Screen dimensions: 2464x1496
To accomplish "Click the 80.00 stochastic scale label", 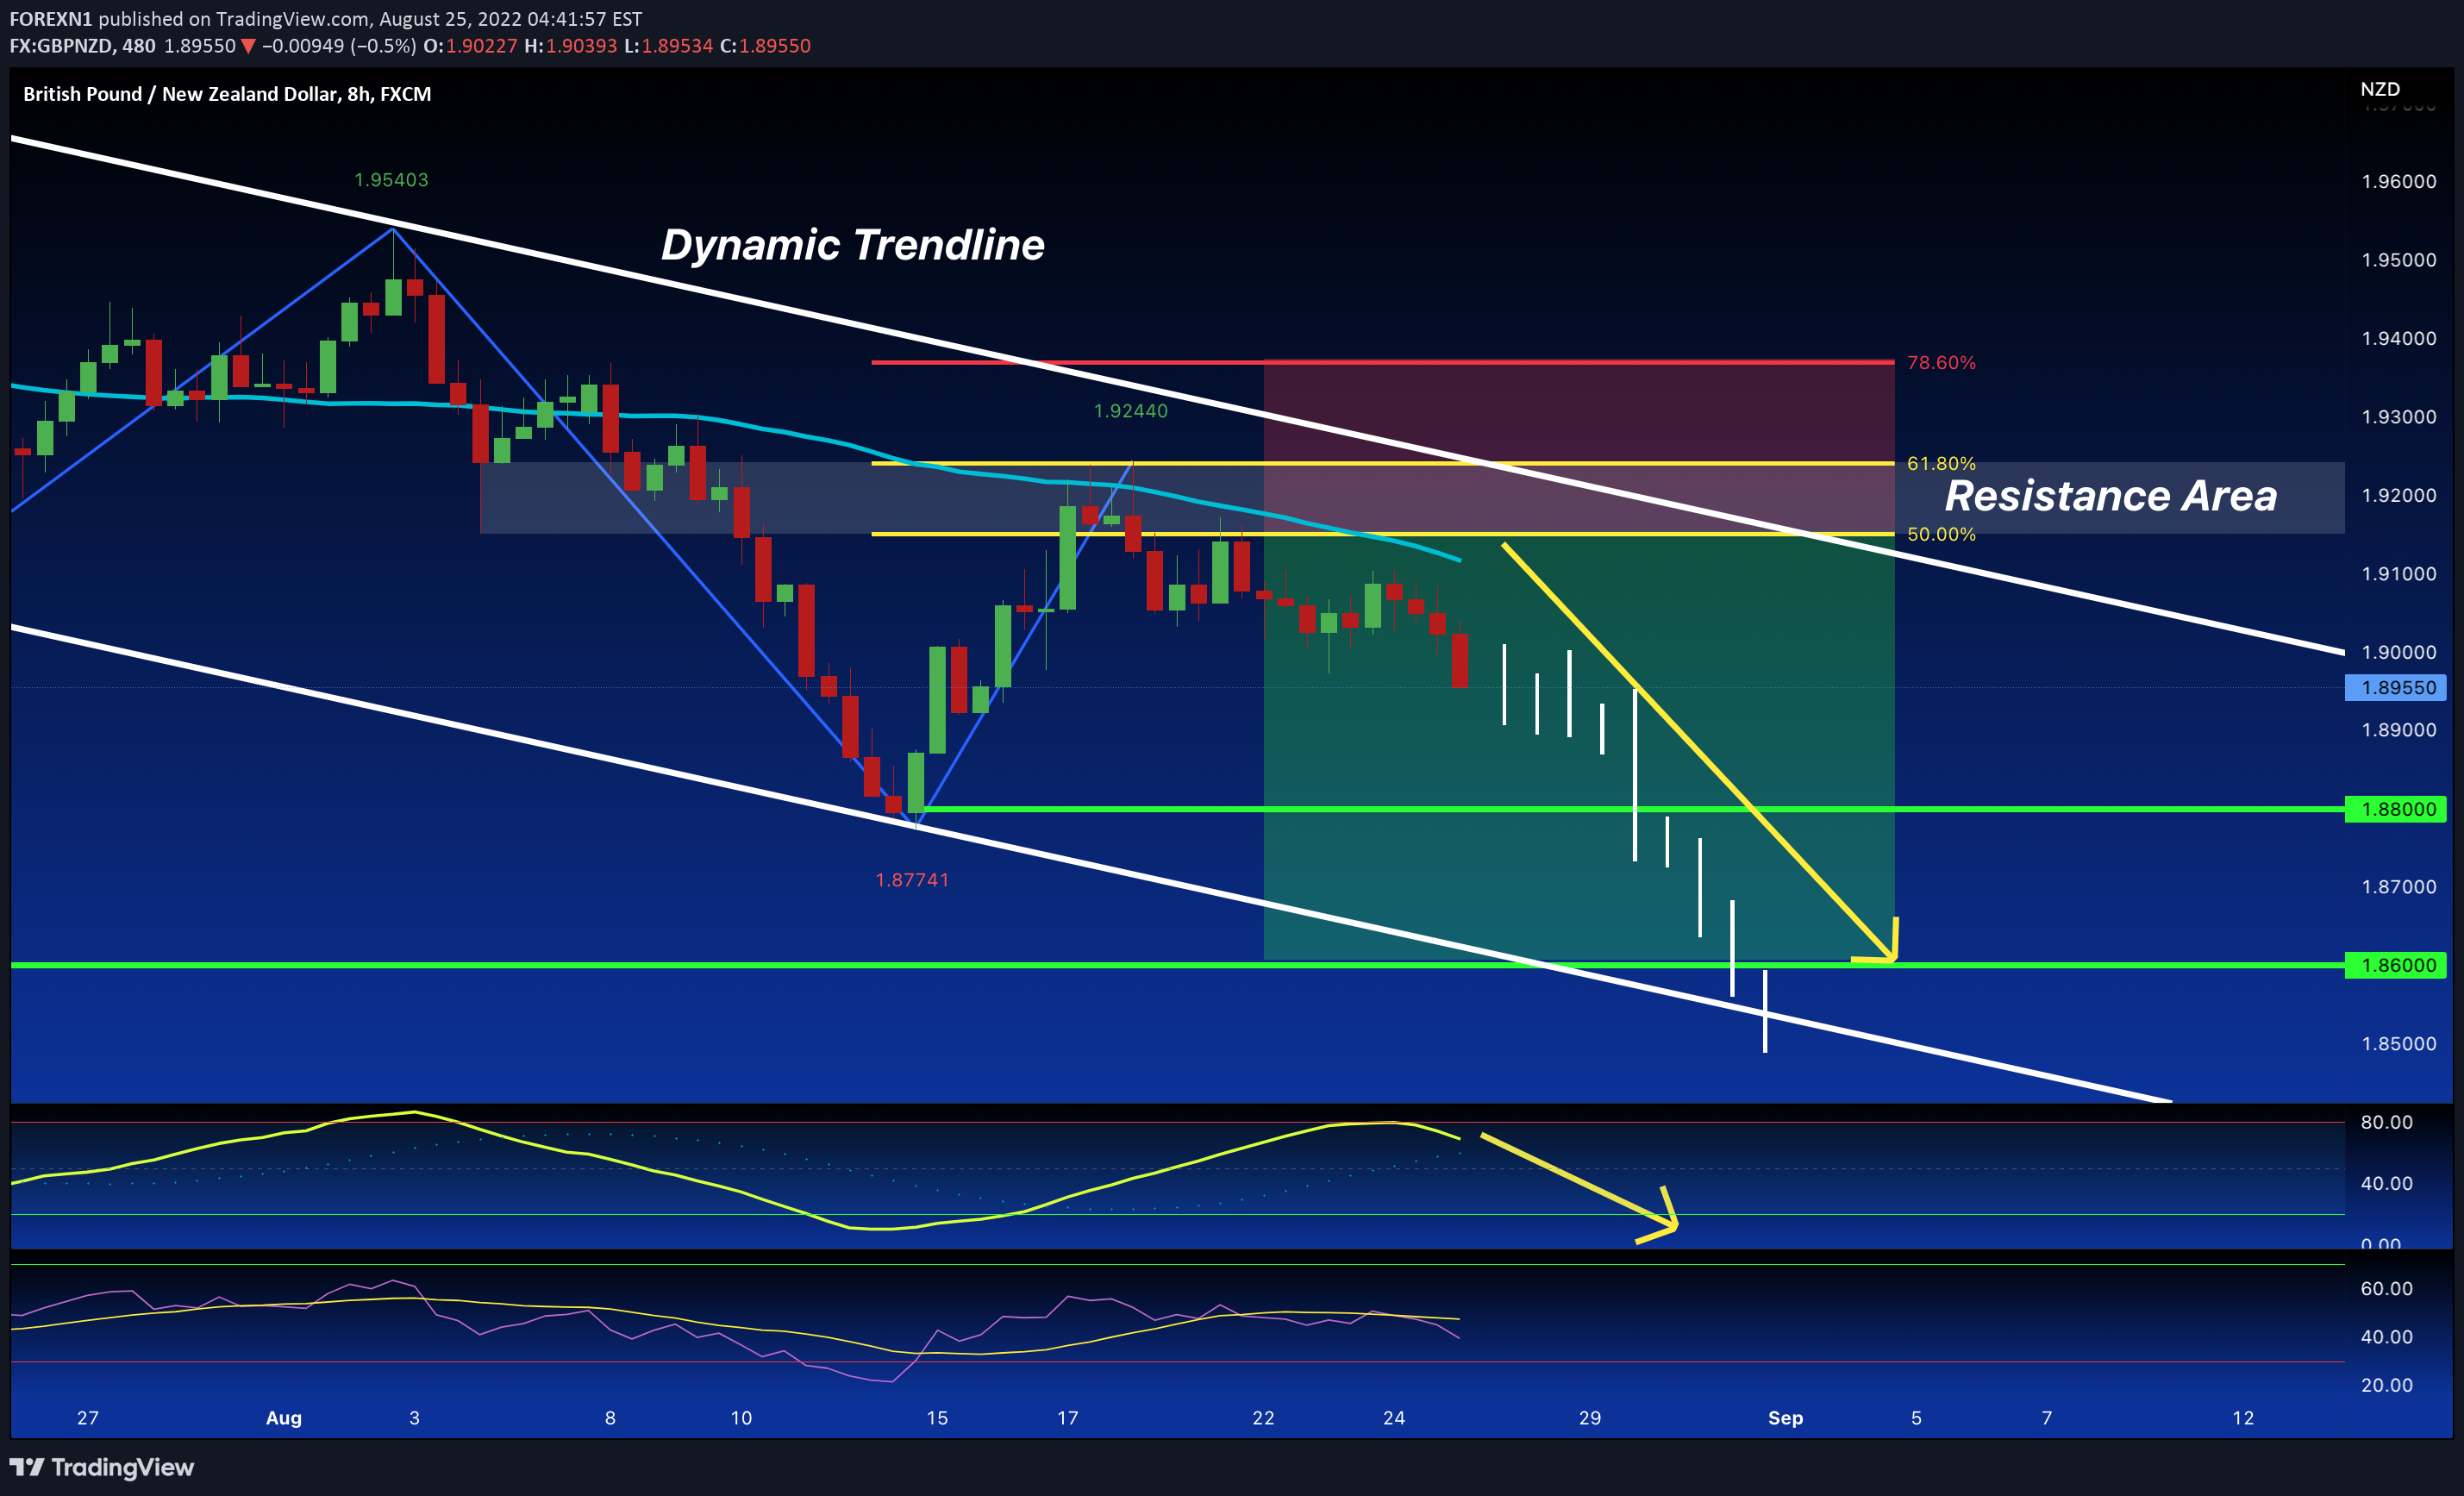I will coord(2386,1122).
